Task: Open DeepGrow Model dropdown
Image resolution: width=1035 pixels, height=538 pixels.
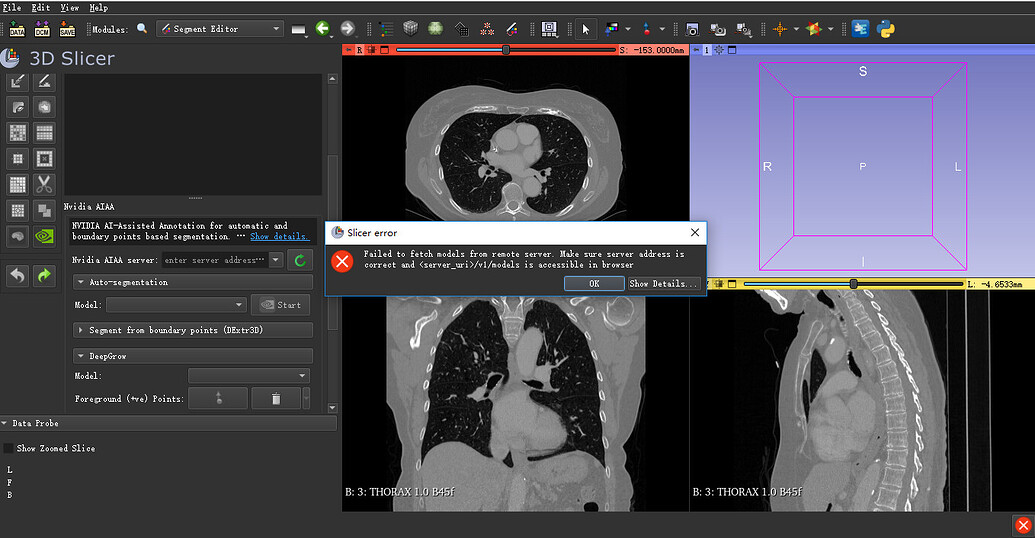Action: pyautogui.click(x=249, y=376)
